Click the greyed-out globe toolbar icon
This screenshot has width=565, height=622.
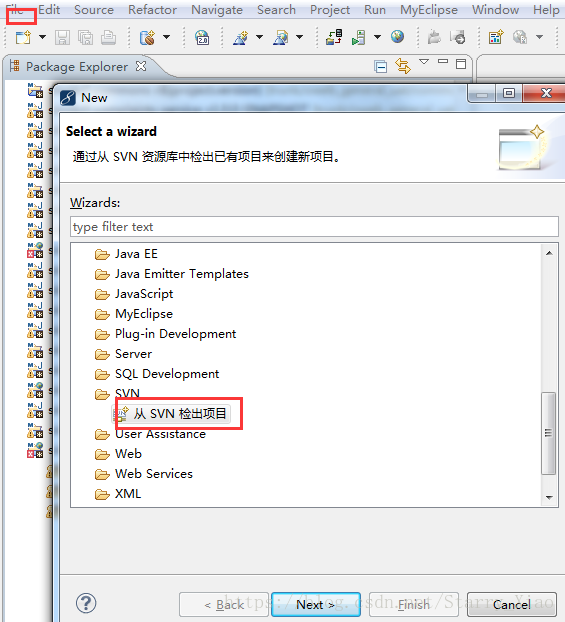coord(519,37)
